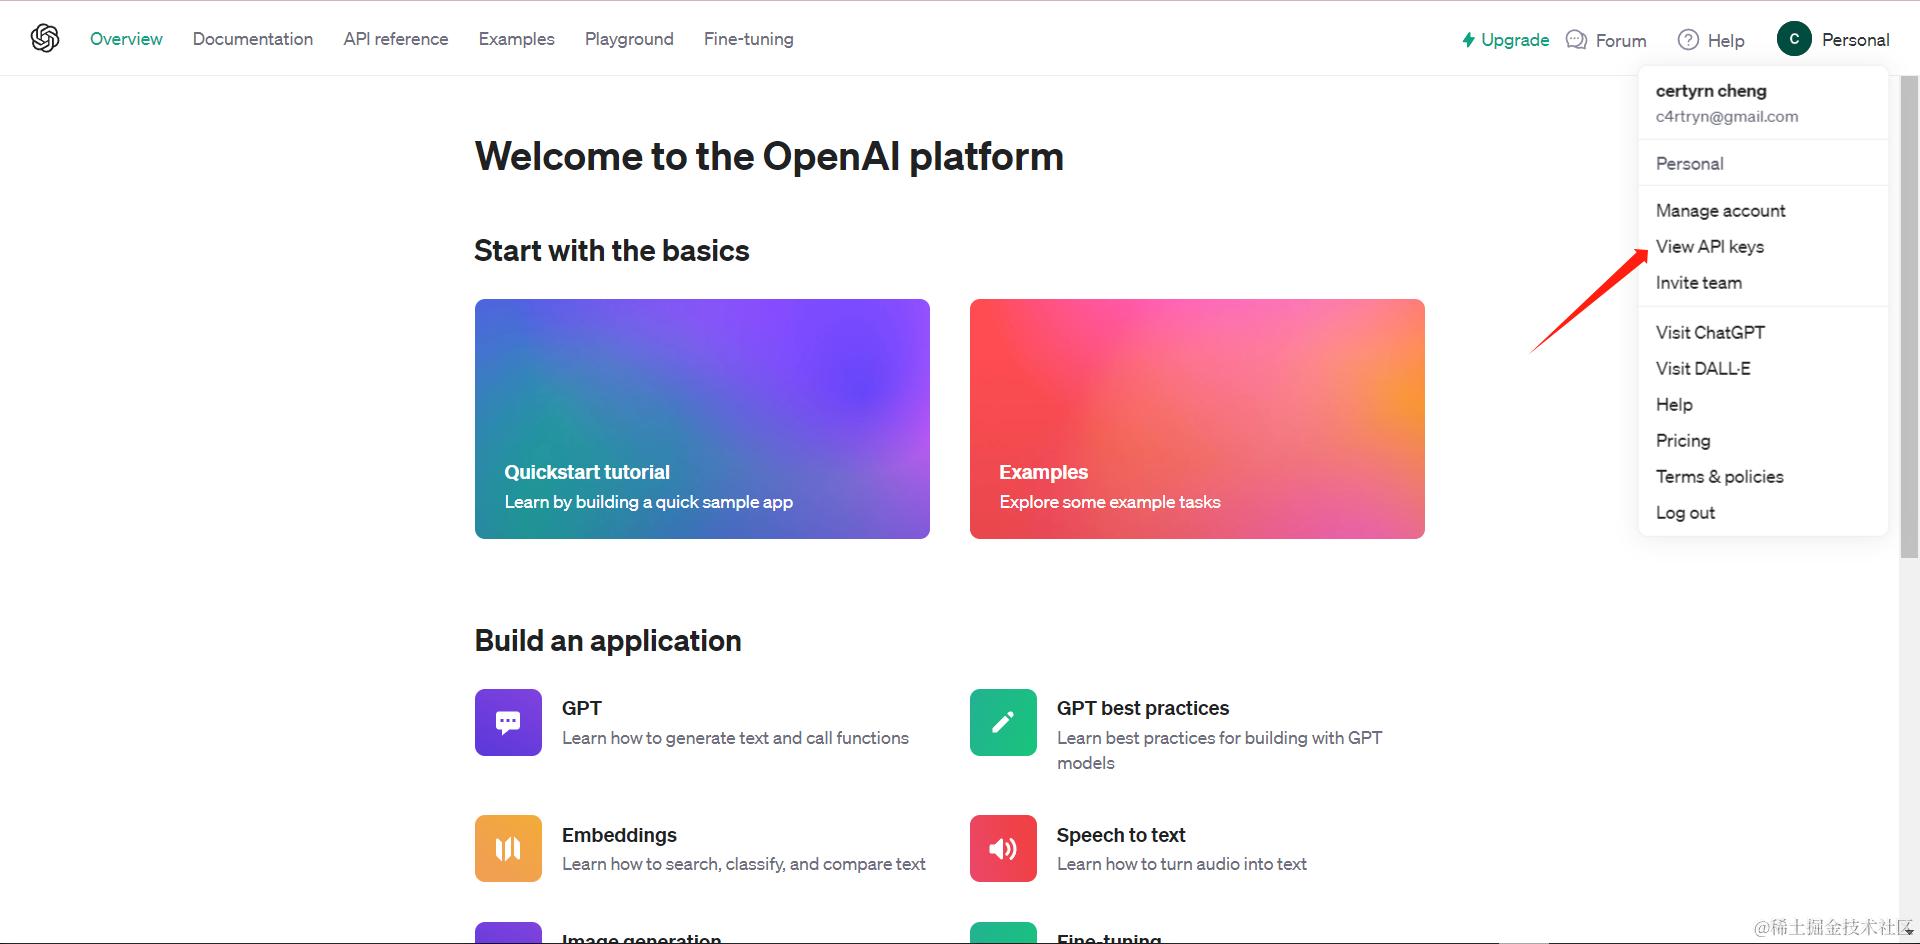Click the Welcome to the OpenAI platform heading
This screenshot has width=1920, height=944.
pyautogui.click(x=769, y=157)
